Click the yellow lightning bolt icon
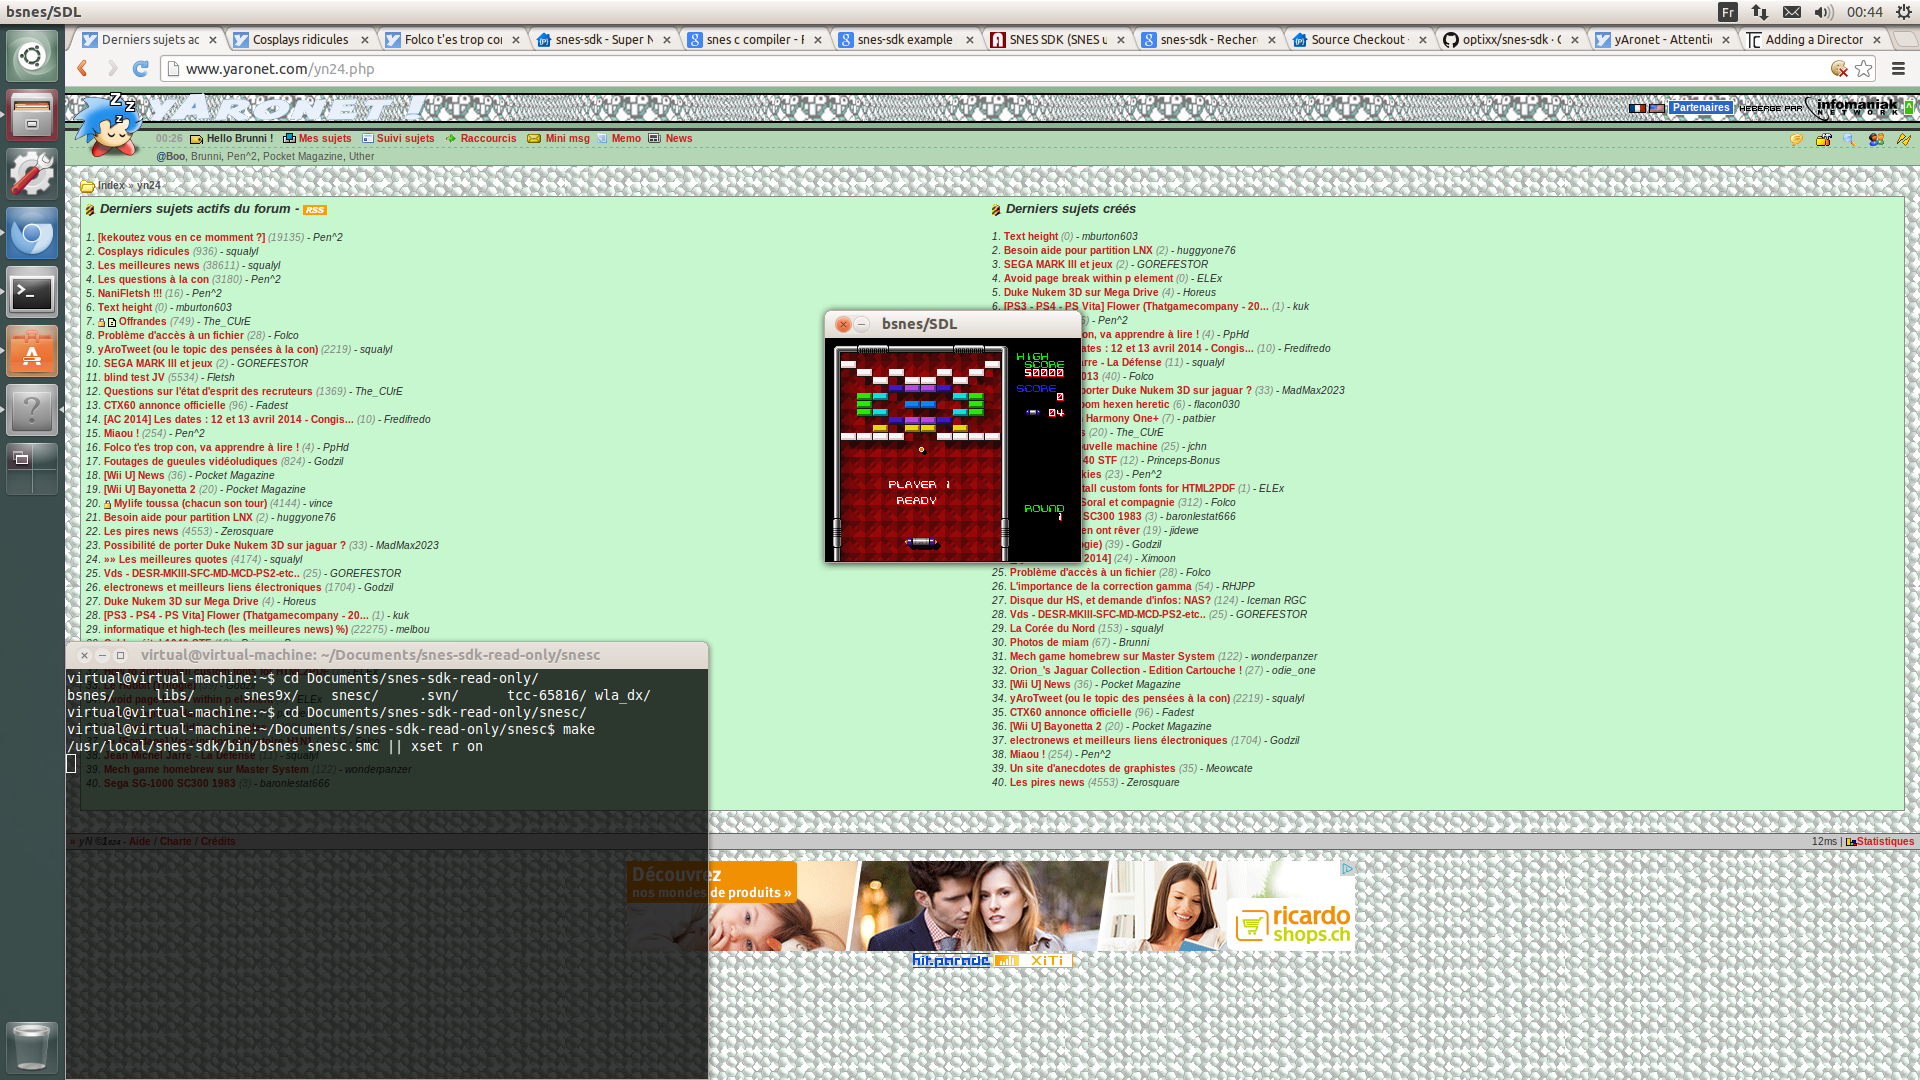 (x=1903, y=140)
